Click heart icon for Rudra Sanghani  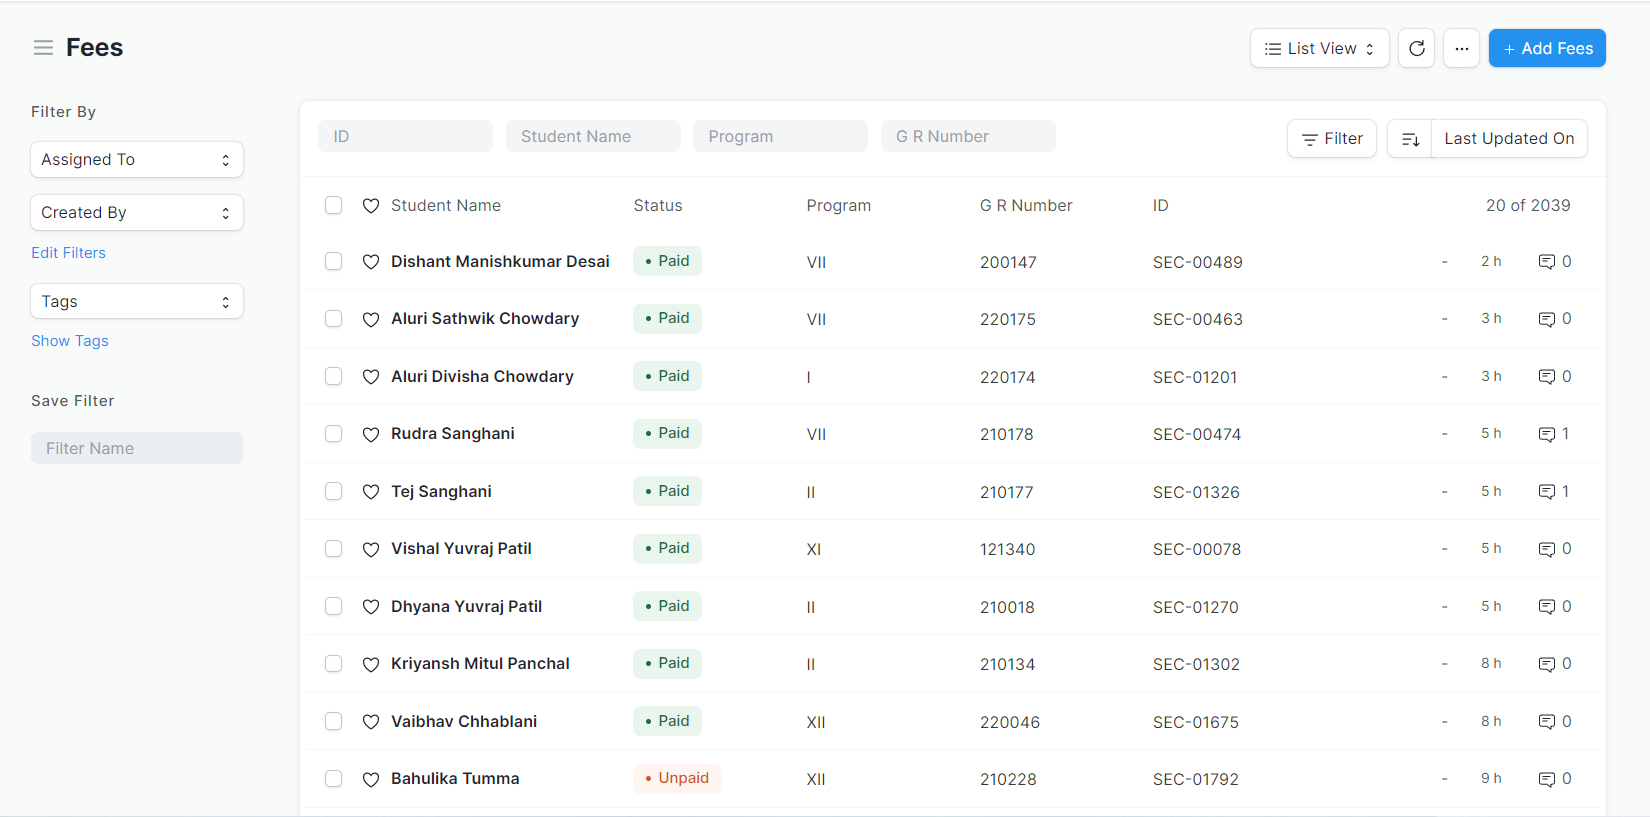coord(370,434)
